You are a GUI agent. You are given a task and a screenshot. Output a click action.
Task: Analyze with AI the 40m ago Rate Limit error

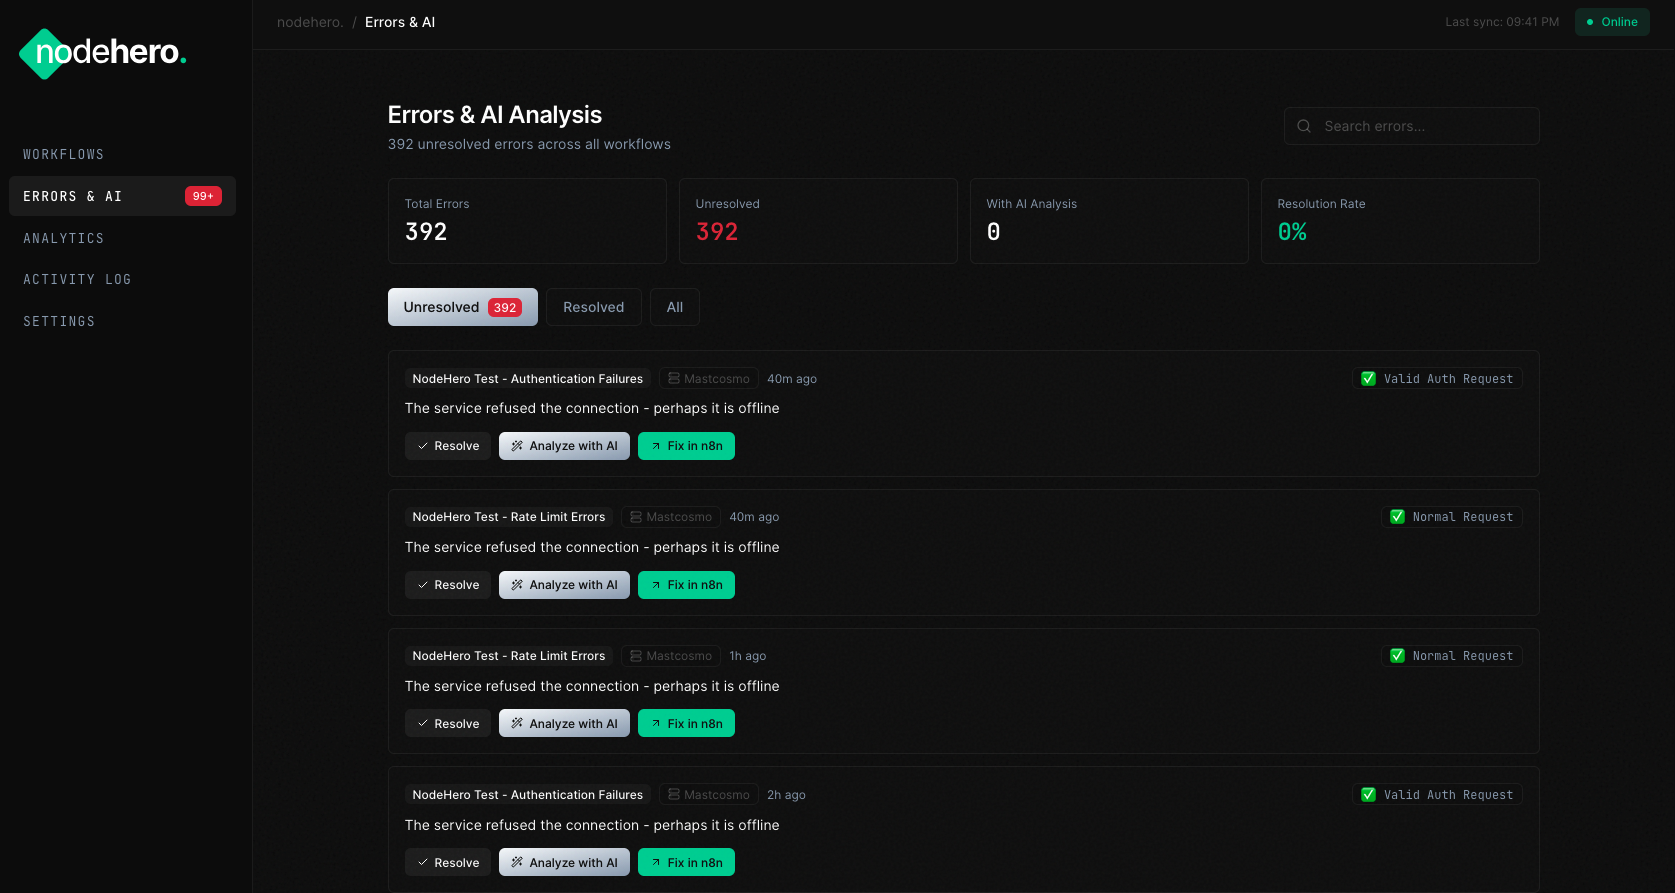564,585
